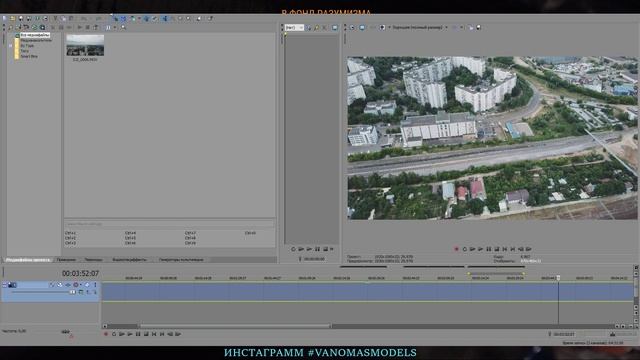Open preview quality dropdown
Screen dimensions: 640x360
420,27
